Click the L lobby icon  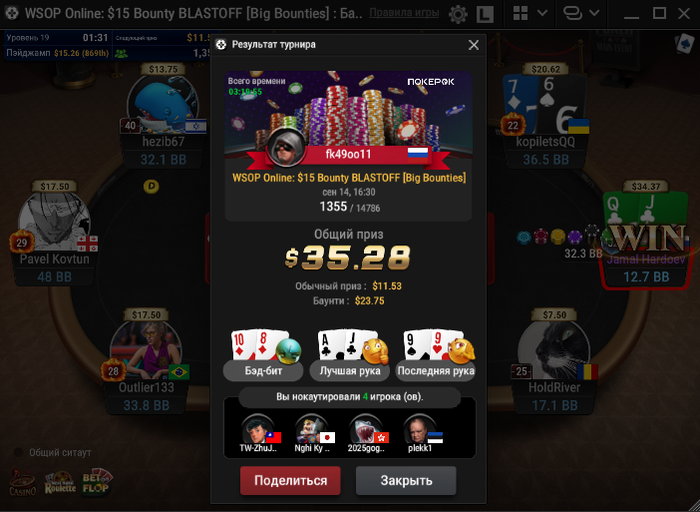(485, 14)
